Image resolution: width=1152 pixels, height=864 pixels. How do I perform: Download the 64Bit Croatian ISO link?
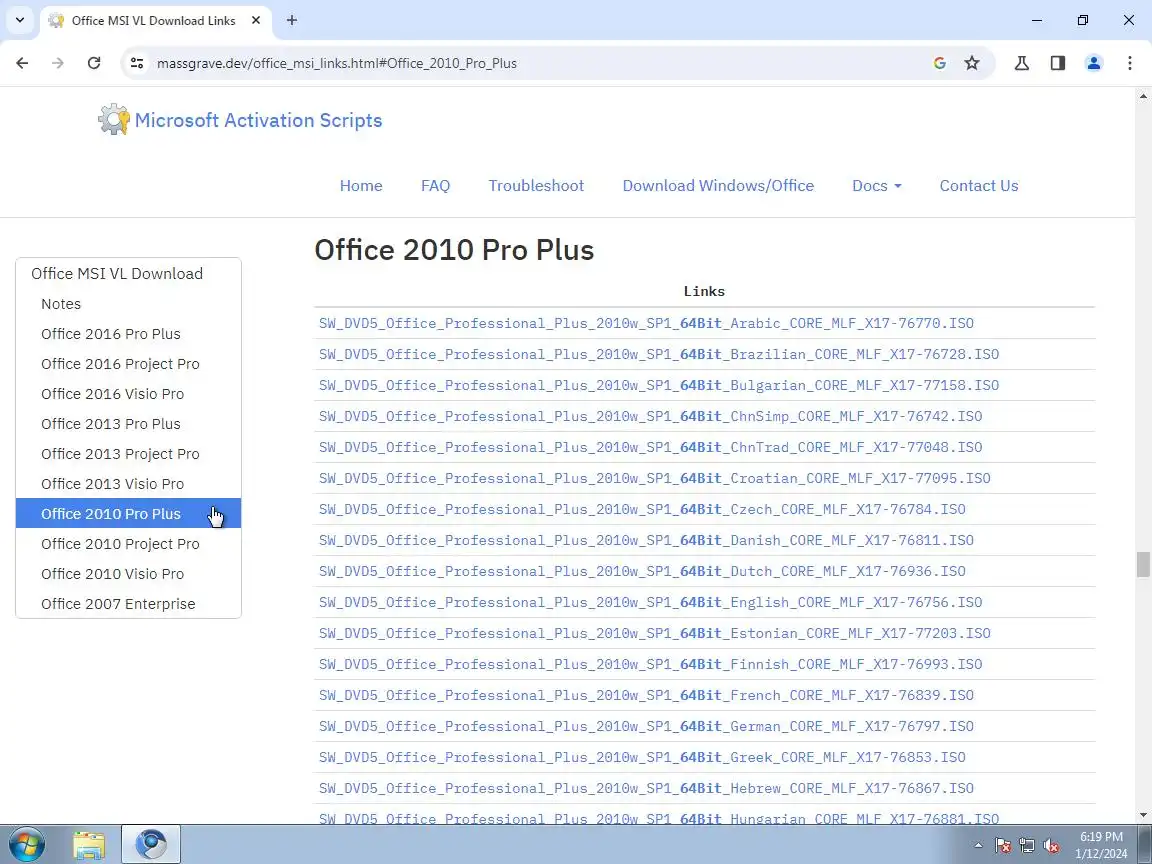(655, 478)
